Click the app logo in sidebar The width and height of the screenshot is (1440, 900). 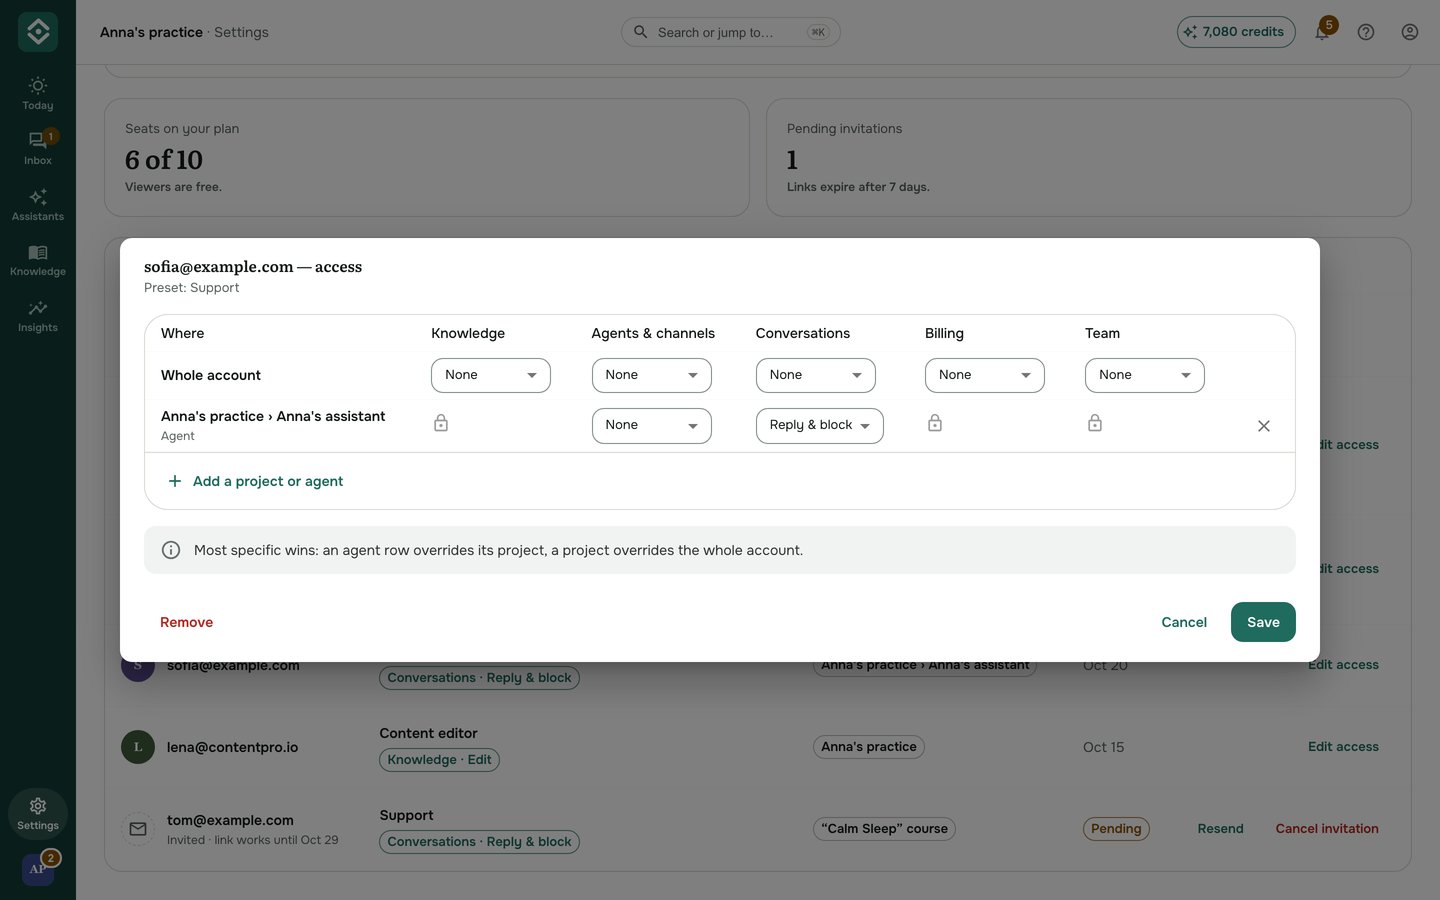(x=38, y=32)
